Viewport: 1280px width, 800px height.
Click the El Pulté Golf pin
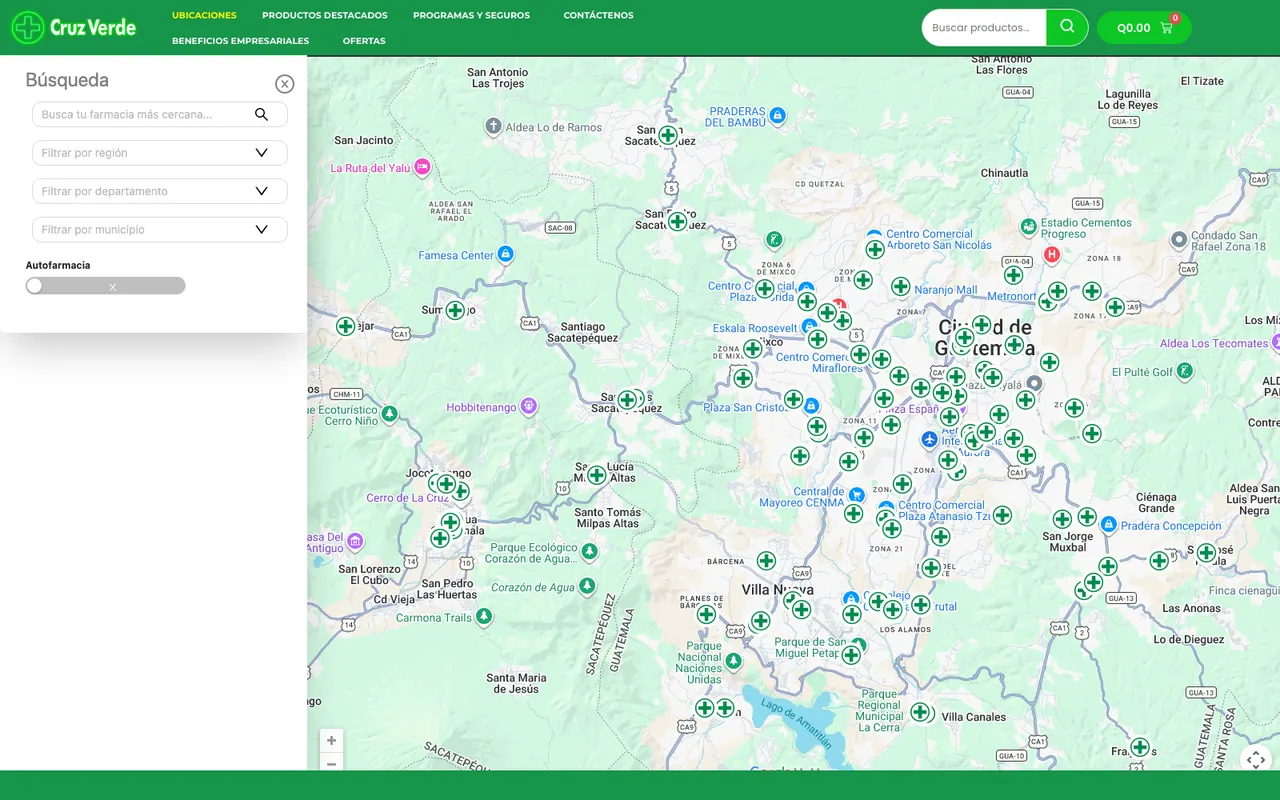click(1184, 371)
